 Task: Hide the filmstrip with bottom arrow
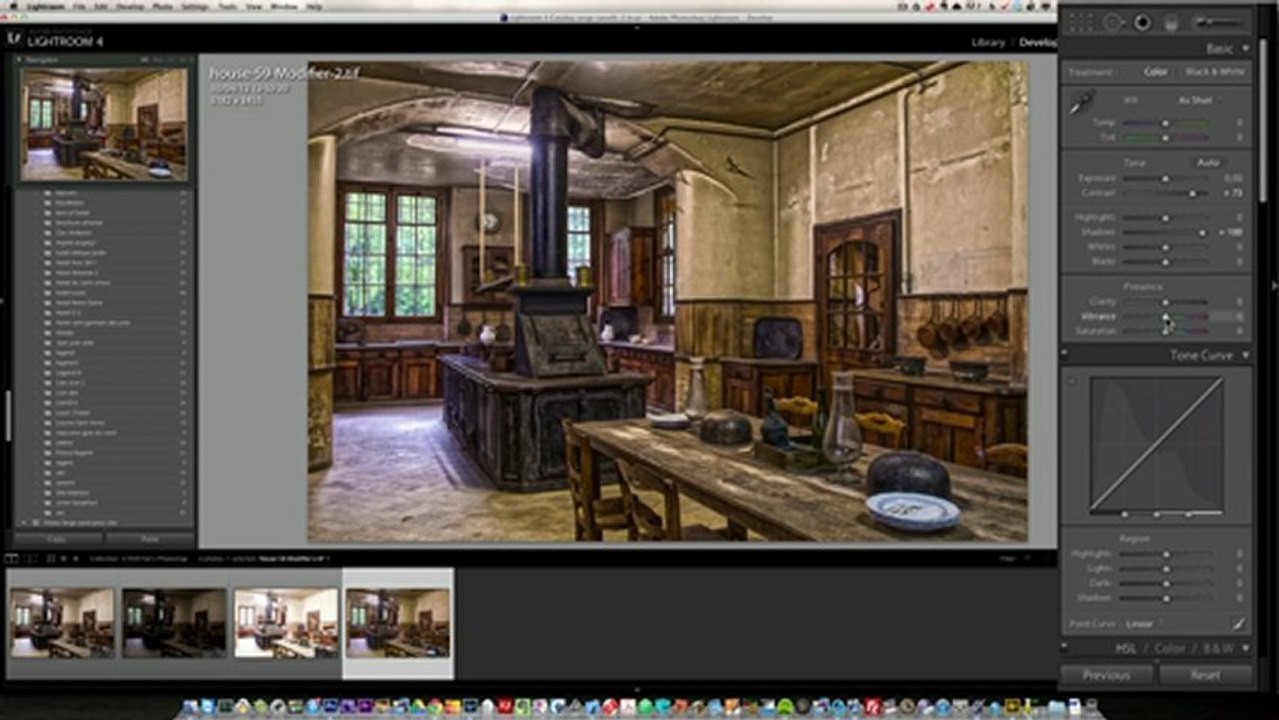point(637,689)
